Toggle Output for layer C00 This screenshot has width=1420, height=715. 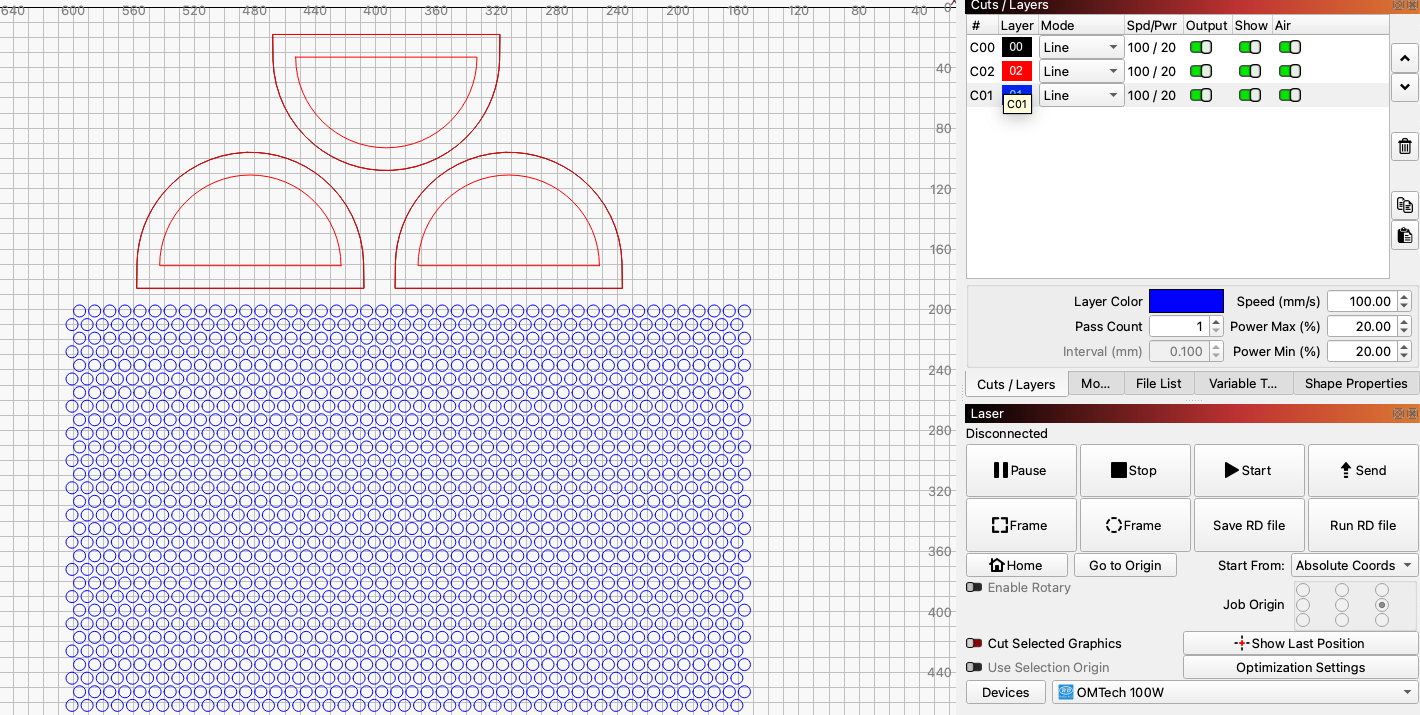point(1200,47)
